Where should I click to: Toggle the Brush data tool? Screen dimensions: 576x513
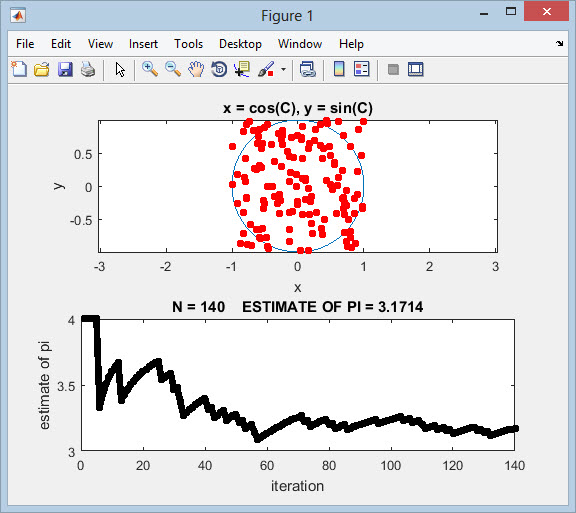point(266,69)
